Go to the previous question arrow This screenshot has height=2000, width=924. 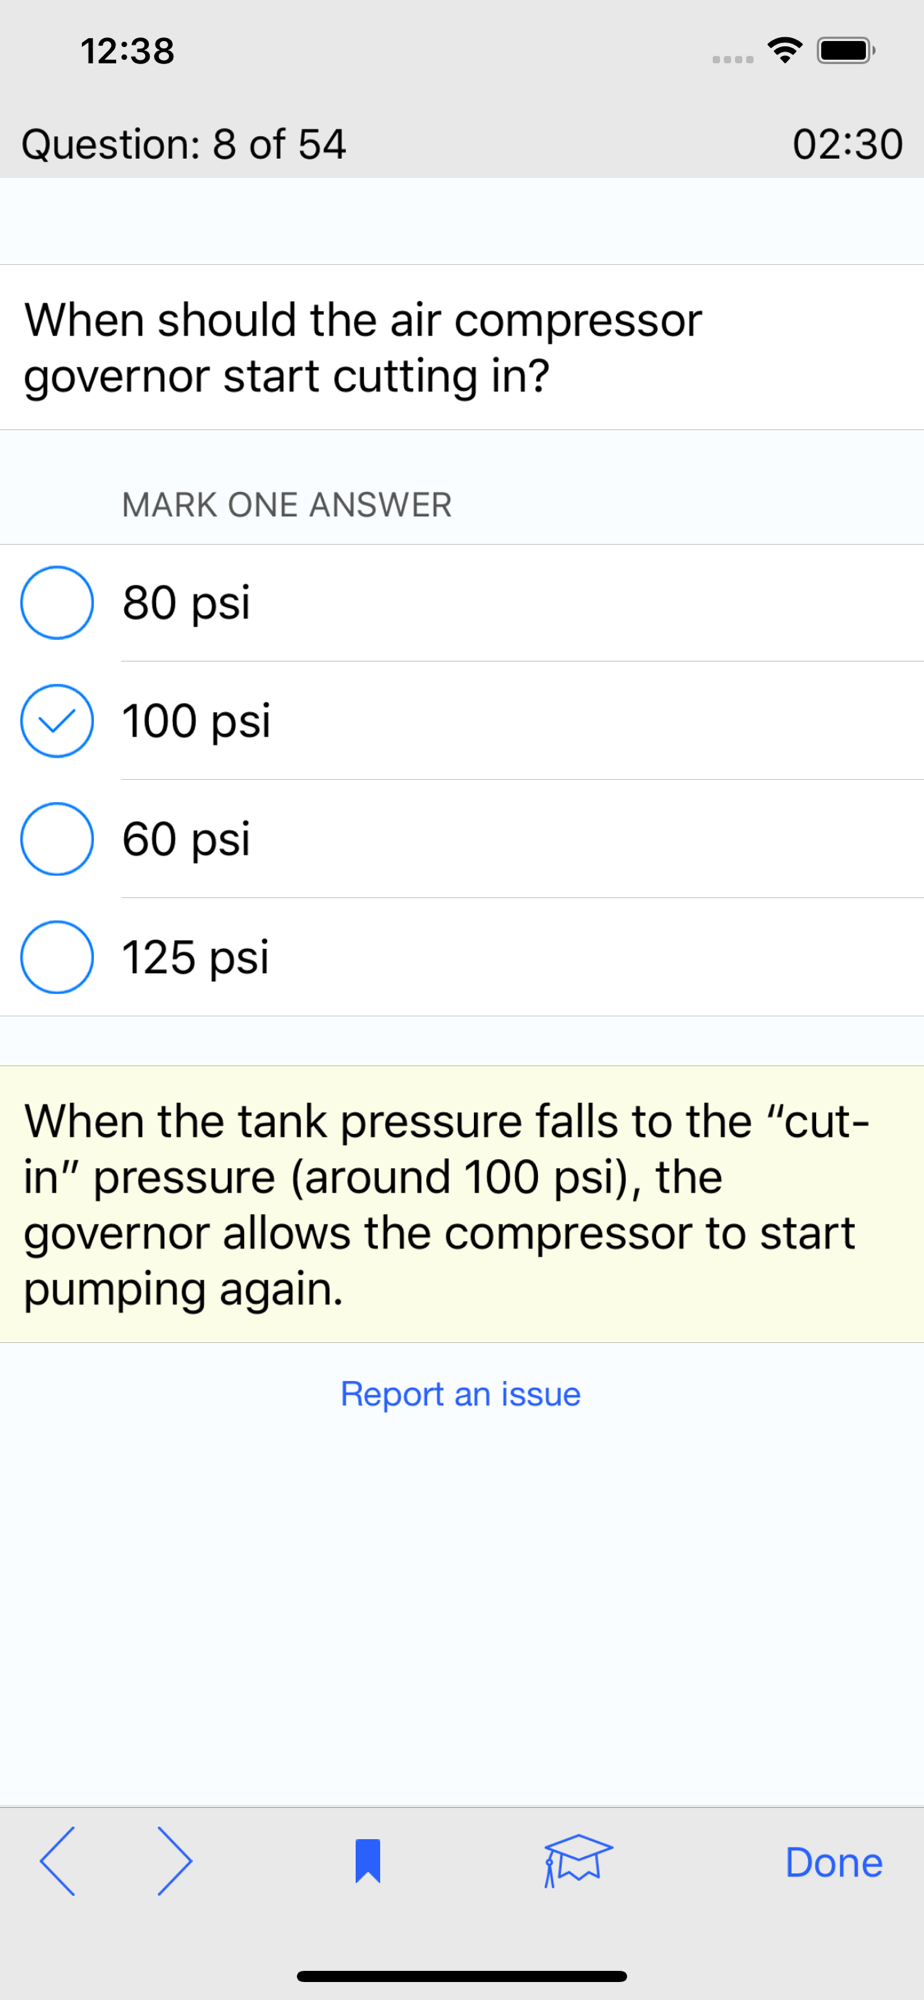57,1861
